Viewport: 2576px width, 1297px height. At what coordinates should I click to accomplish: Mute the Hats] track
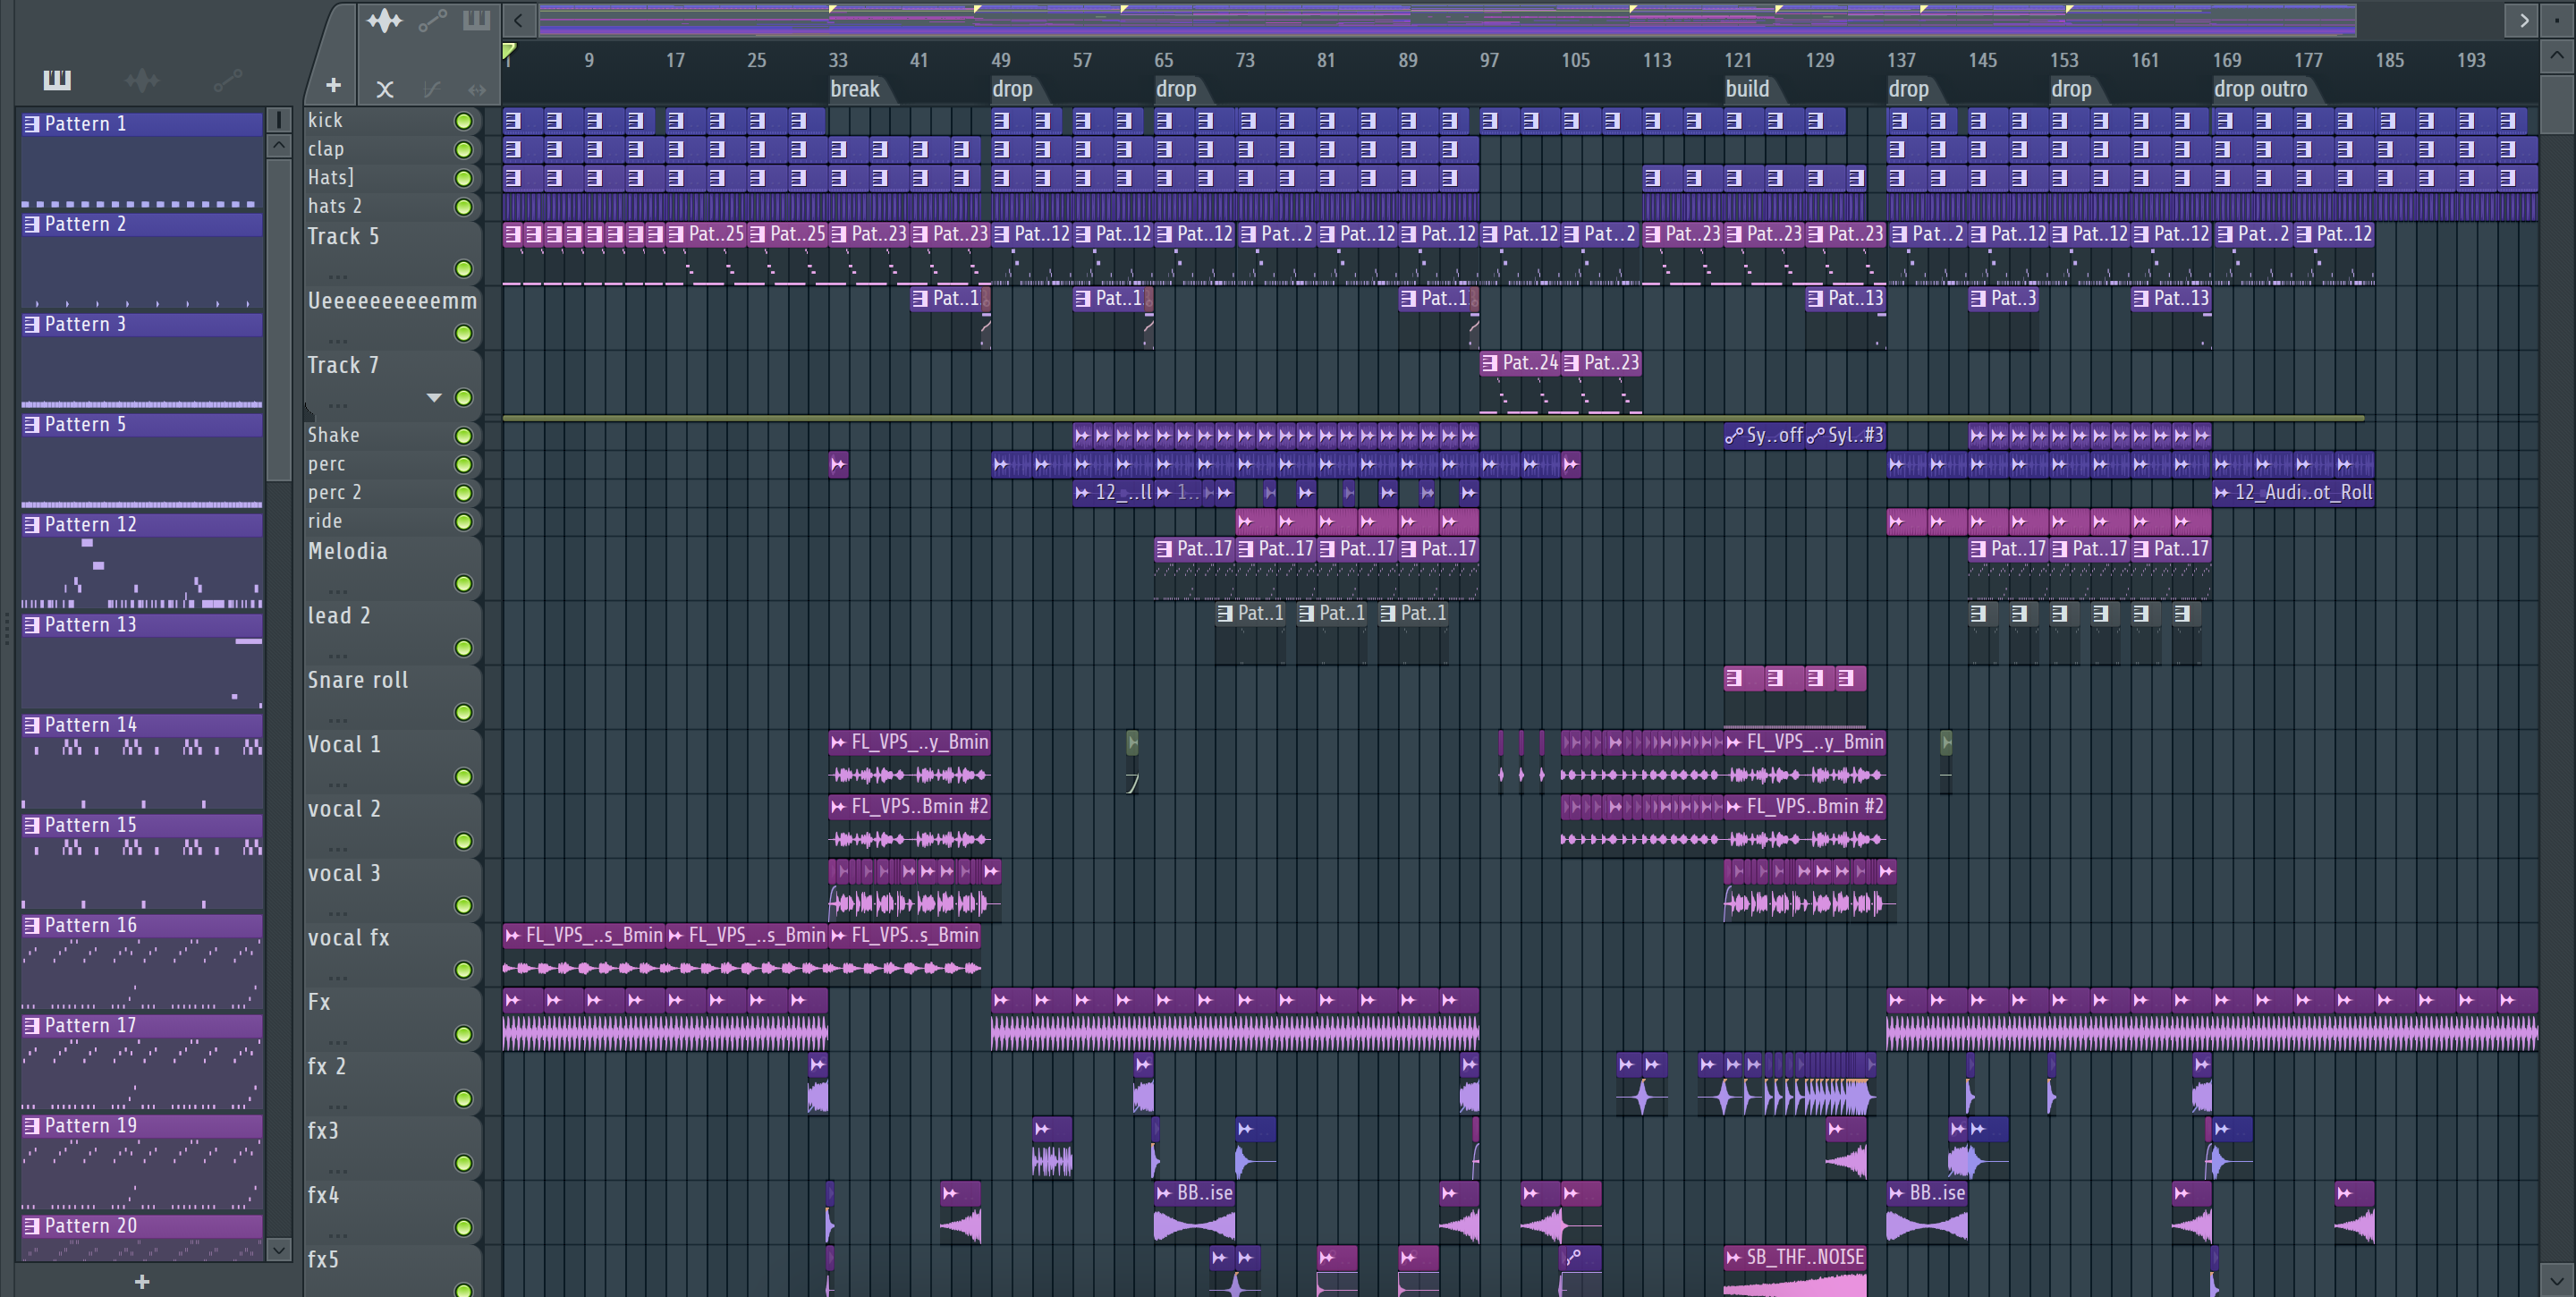coord(463,178)
